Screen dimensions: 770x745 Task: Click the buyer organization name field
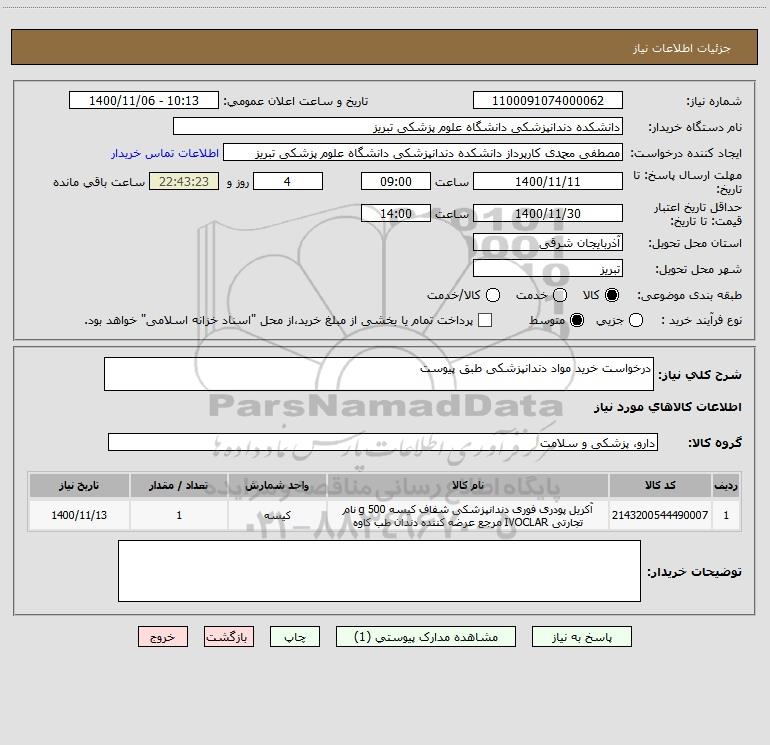pyautogui.click(x=398, y=126)
